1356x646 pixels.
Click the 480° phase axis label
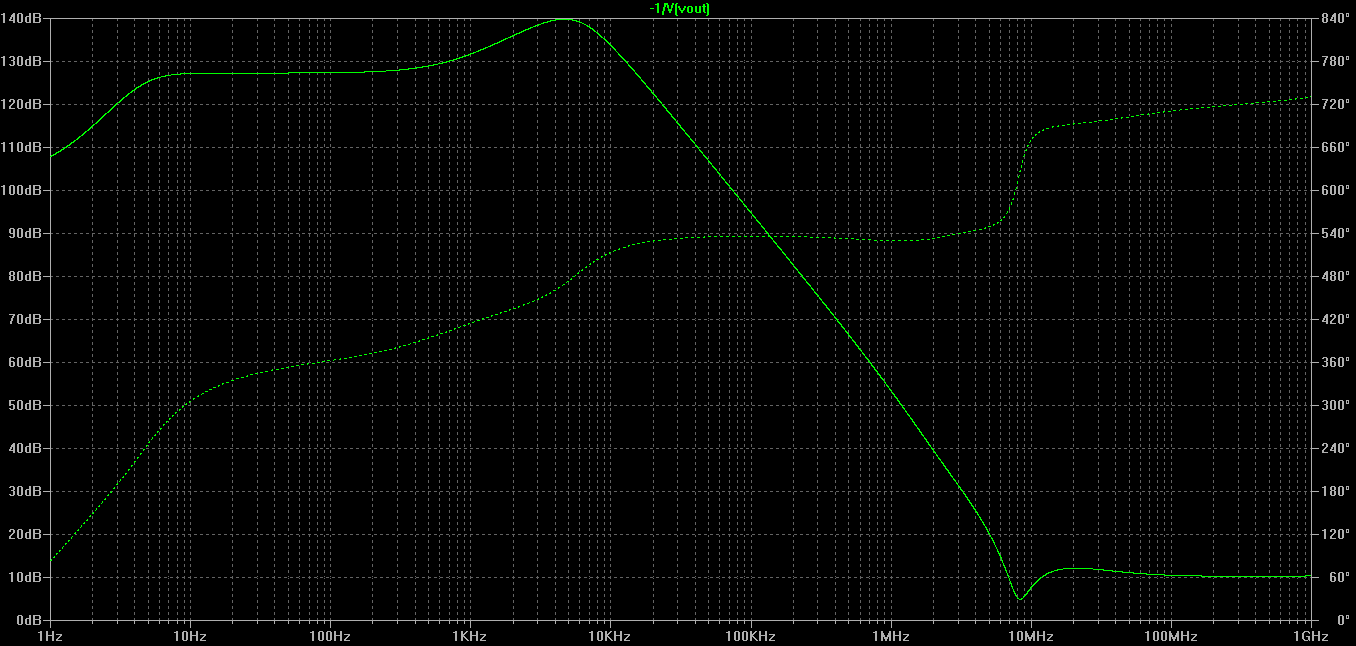(1335, 276)
